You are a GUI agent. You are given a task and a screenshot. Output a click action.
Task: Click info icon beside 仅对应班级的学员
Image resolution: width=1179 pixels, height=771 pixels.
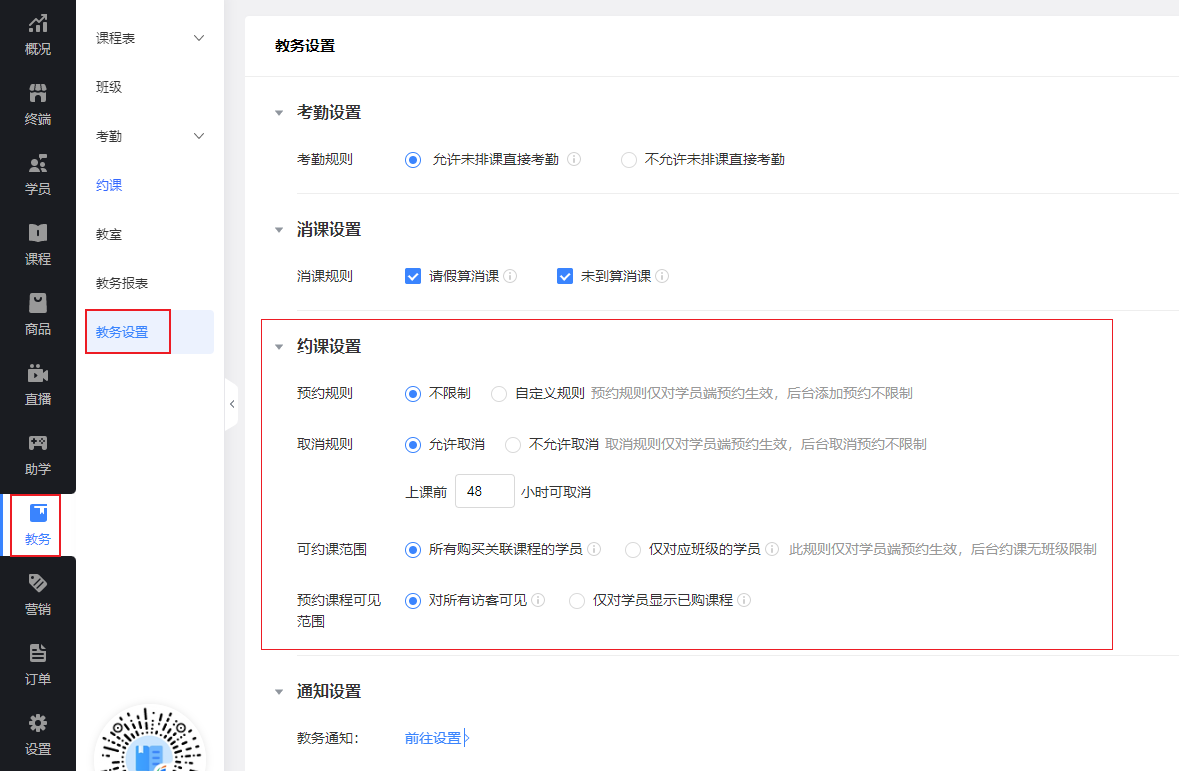click(771, 549)
